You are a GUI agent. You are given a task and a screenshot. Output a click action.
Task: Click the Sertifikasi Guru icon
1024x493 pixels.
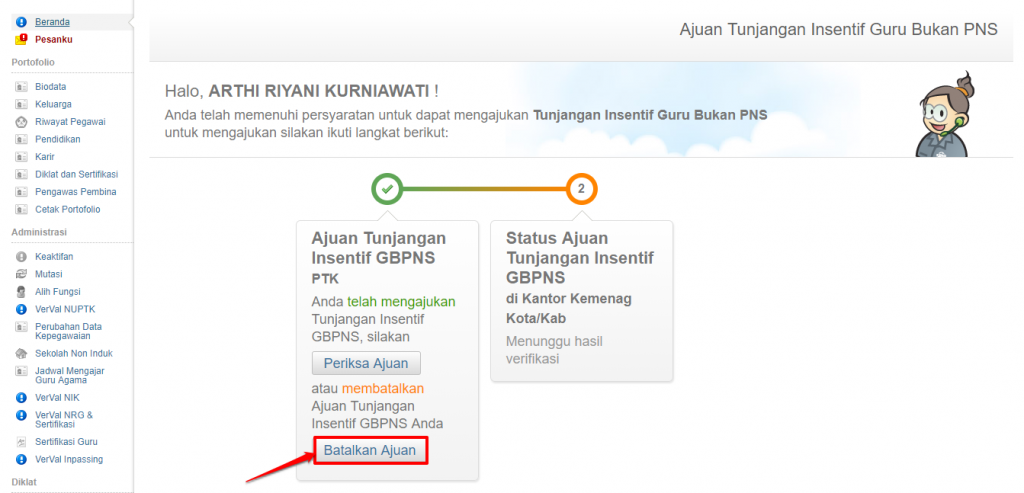(21, 442)
